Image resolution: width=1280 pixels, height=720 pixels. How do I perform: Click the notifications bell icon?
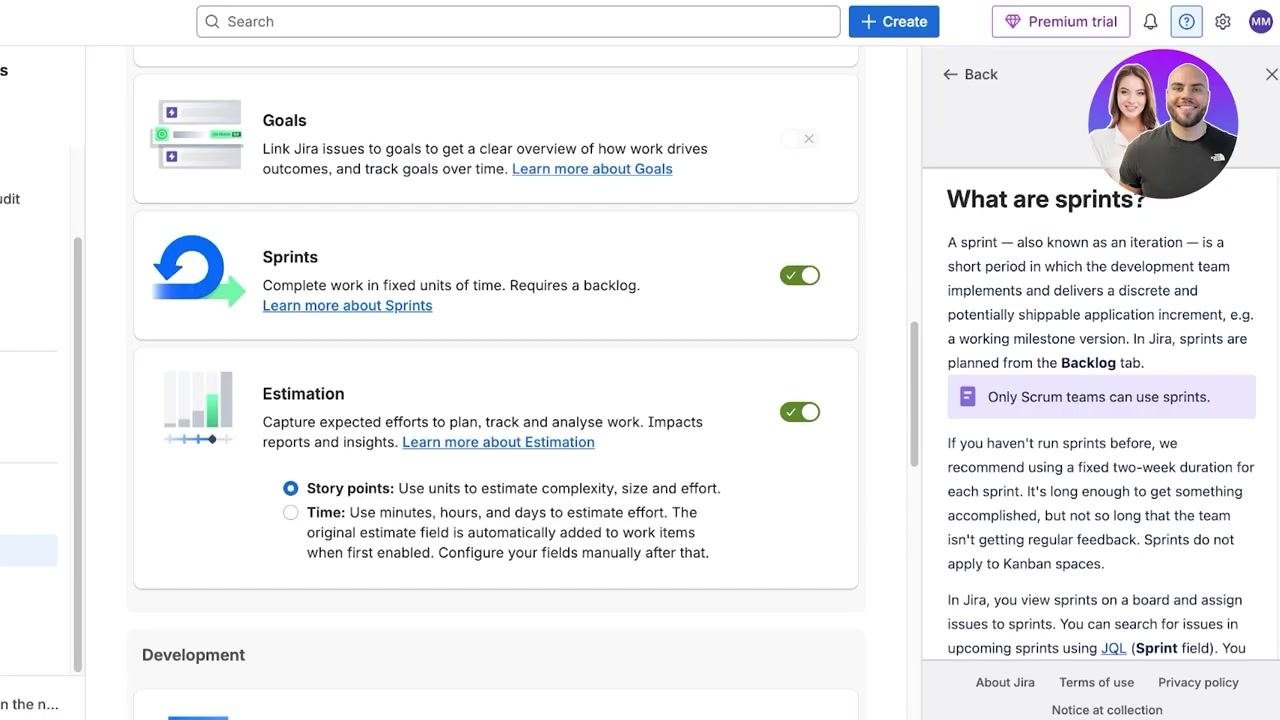pyautogui.click(x=1150, y=22)
